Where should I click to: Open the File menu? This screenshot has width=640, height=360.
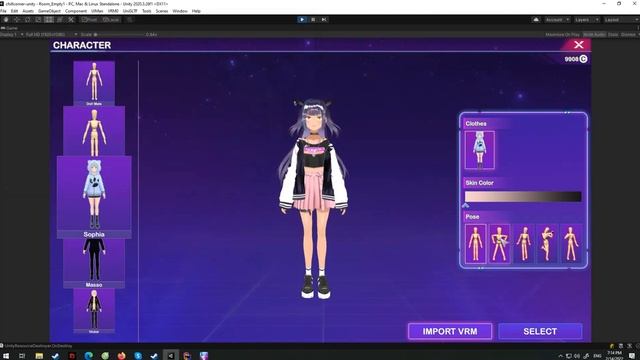(x=3, y=11)
